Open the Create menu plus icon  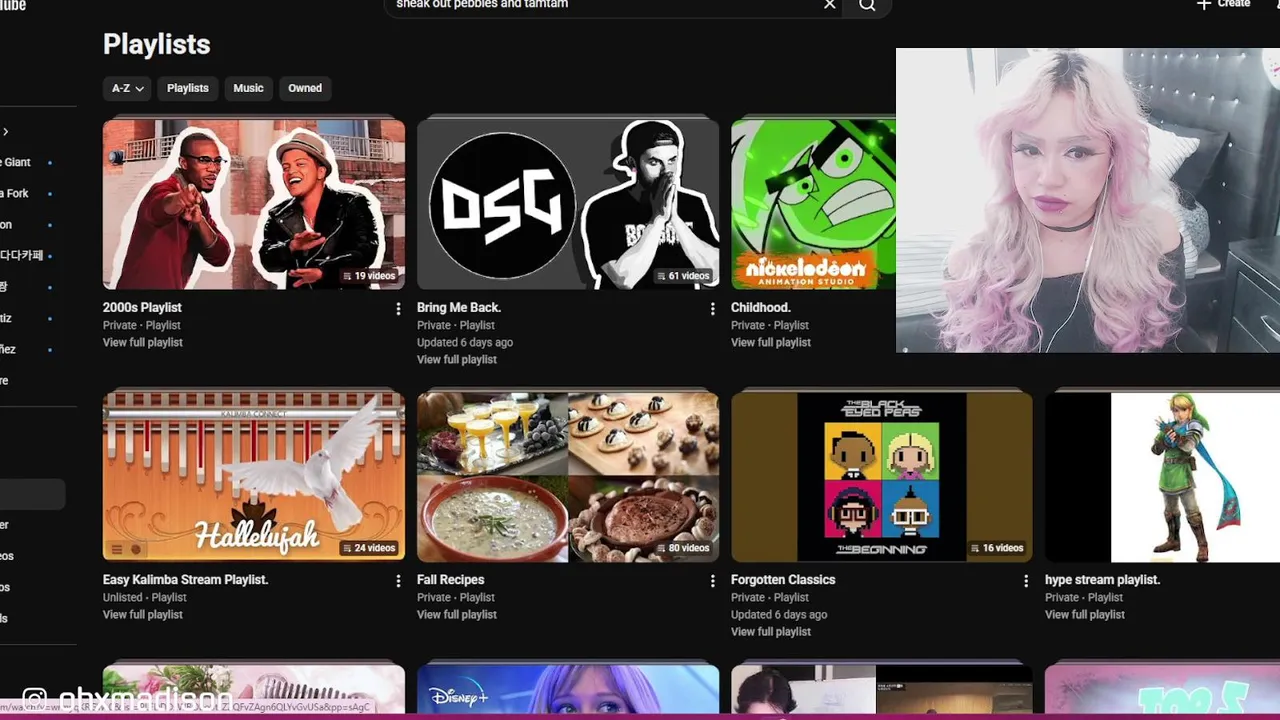pyautogui.click(x=1204, y=4)
